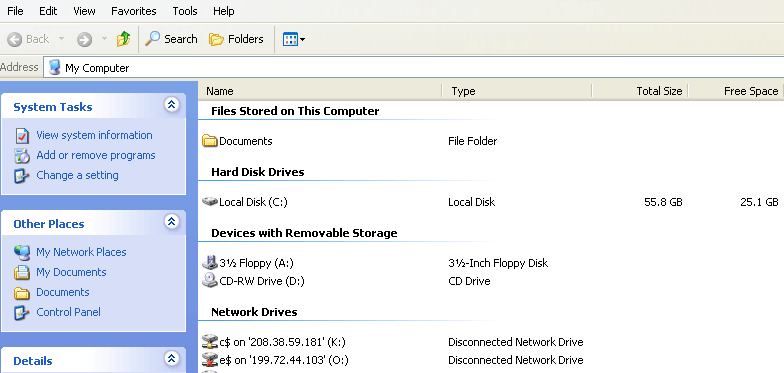784x373 pixels.
Task: Go to My Network Places
Action: 81,252
